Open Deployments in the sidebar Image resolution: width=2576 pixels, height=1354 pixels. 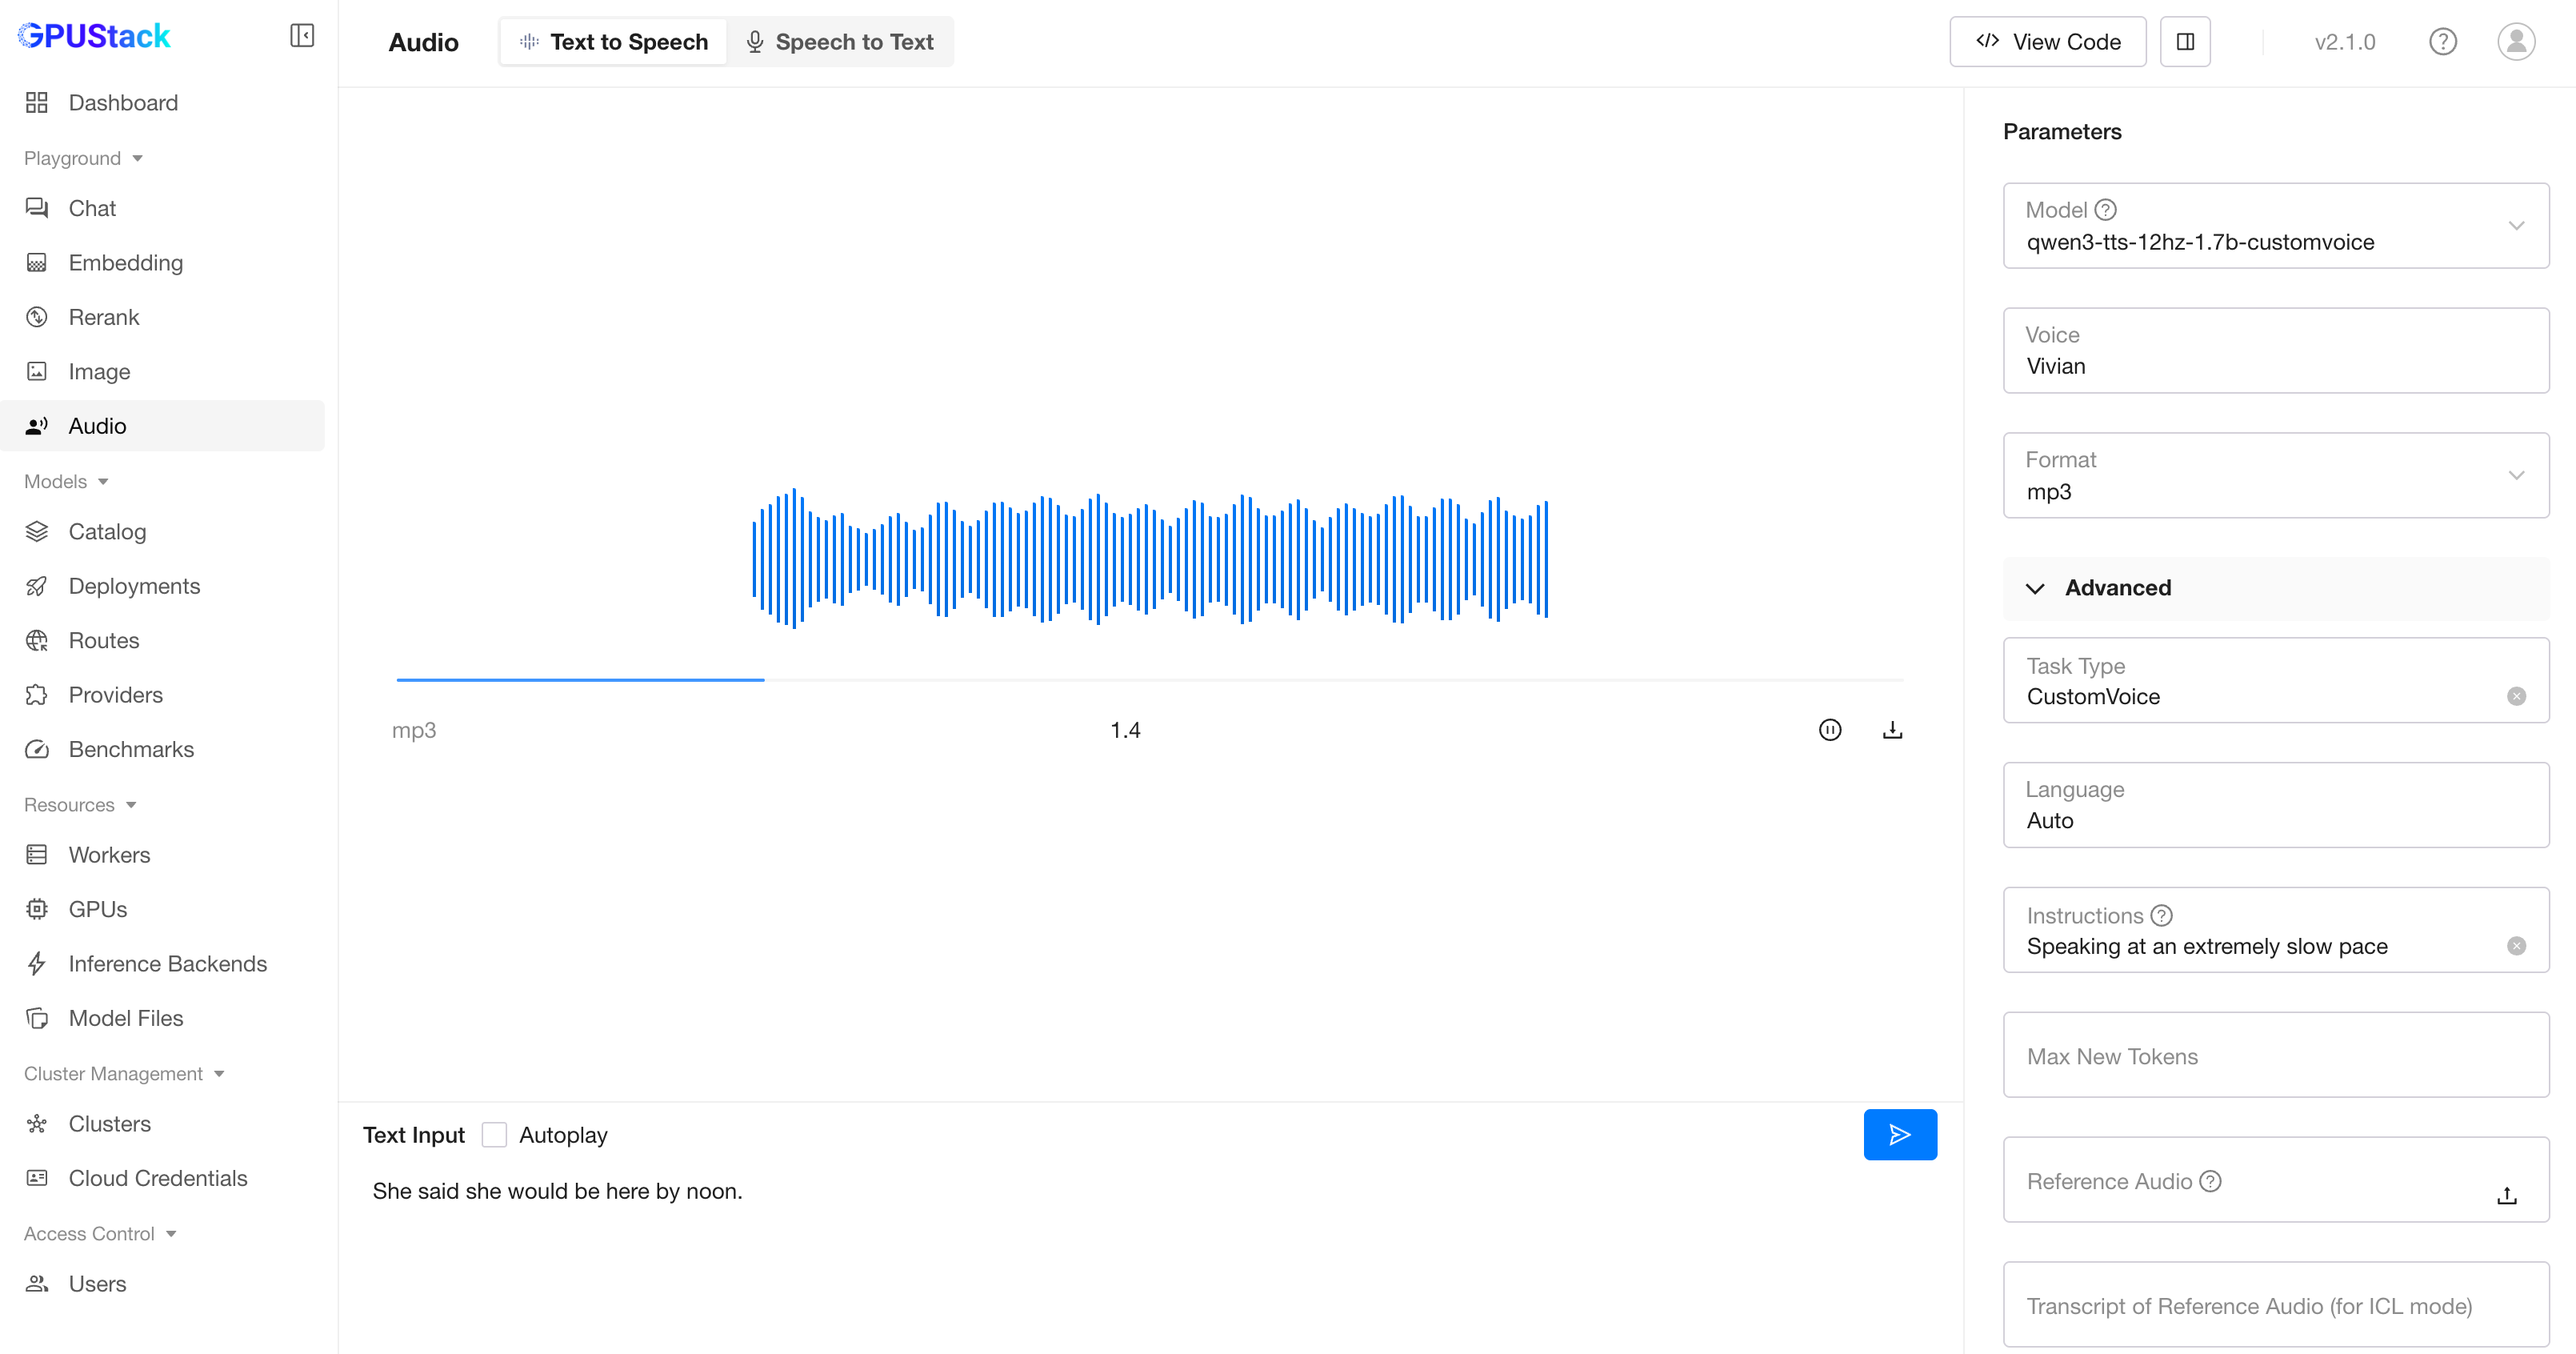click(134, 586)
